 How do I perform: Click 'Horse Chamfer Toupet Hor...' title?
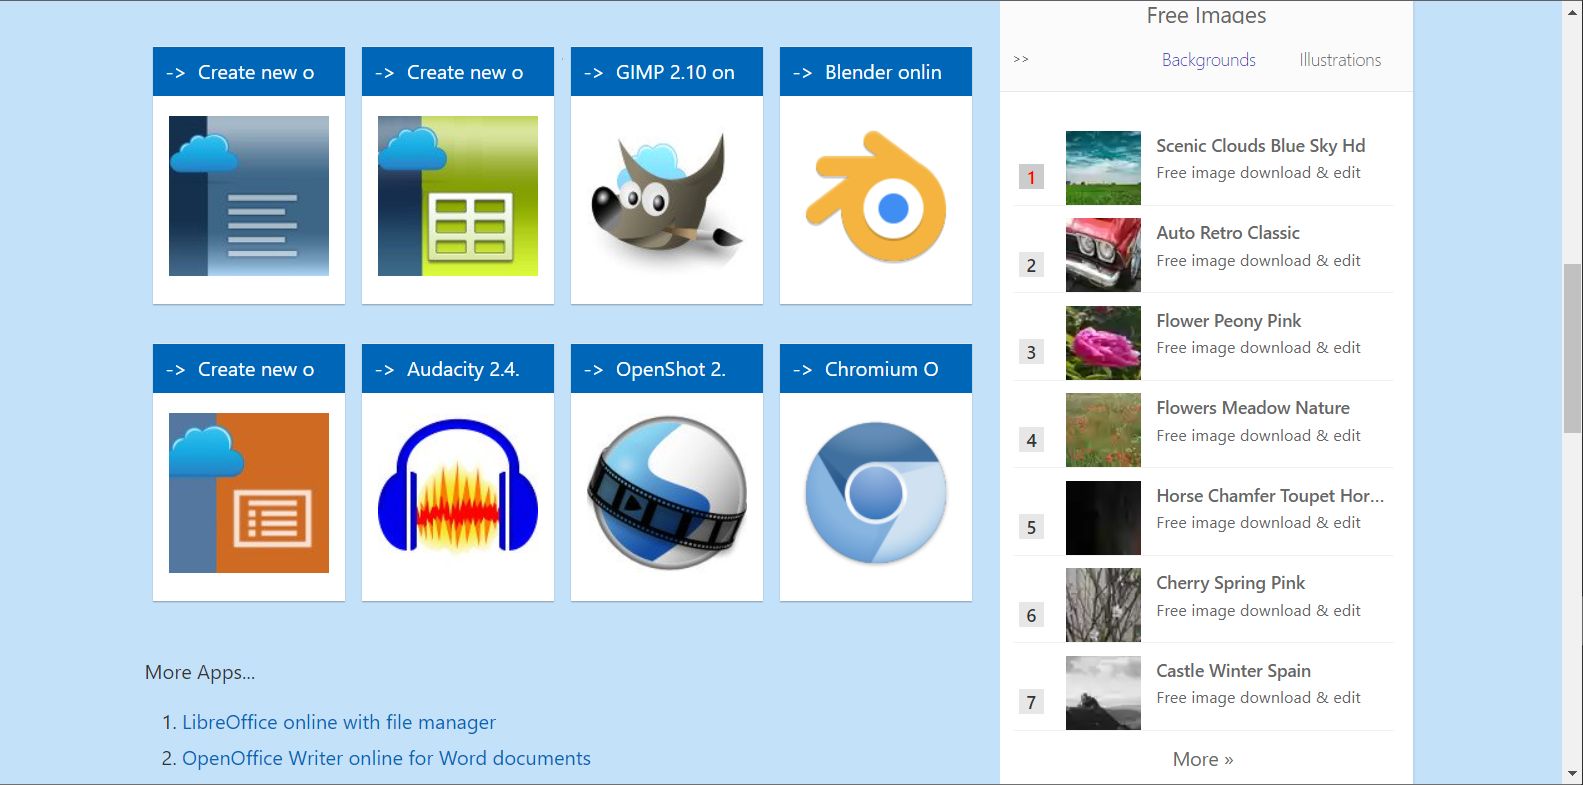click(x=1270, y=496)
